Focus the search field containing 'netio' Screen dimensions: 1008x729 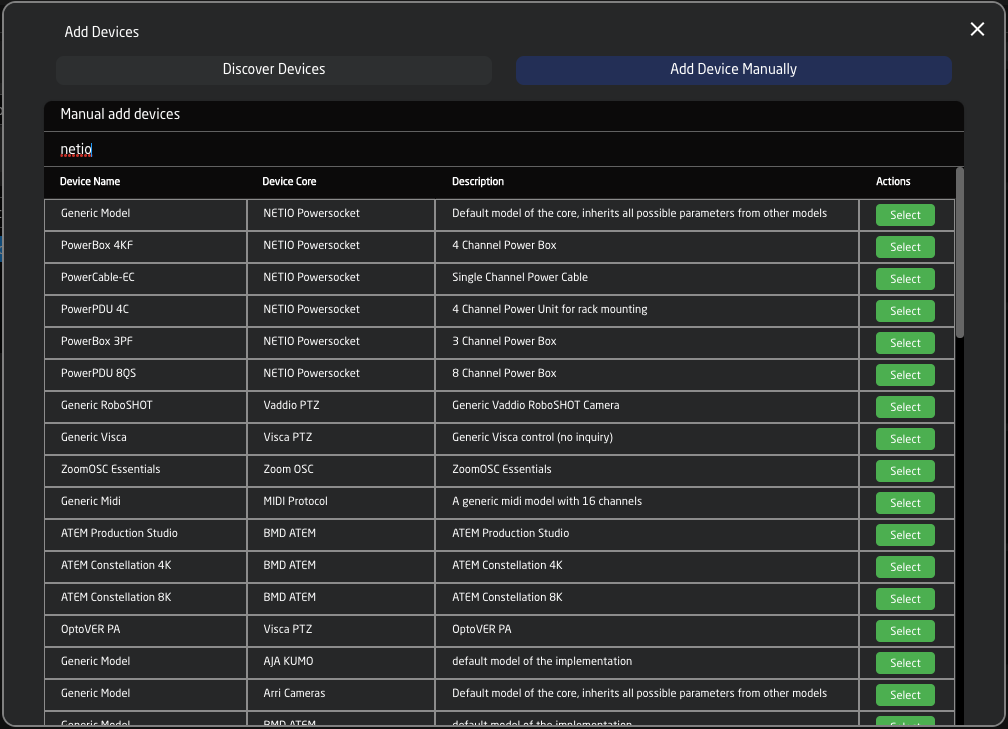504,149
